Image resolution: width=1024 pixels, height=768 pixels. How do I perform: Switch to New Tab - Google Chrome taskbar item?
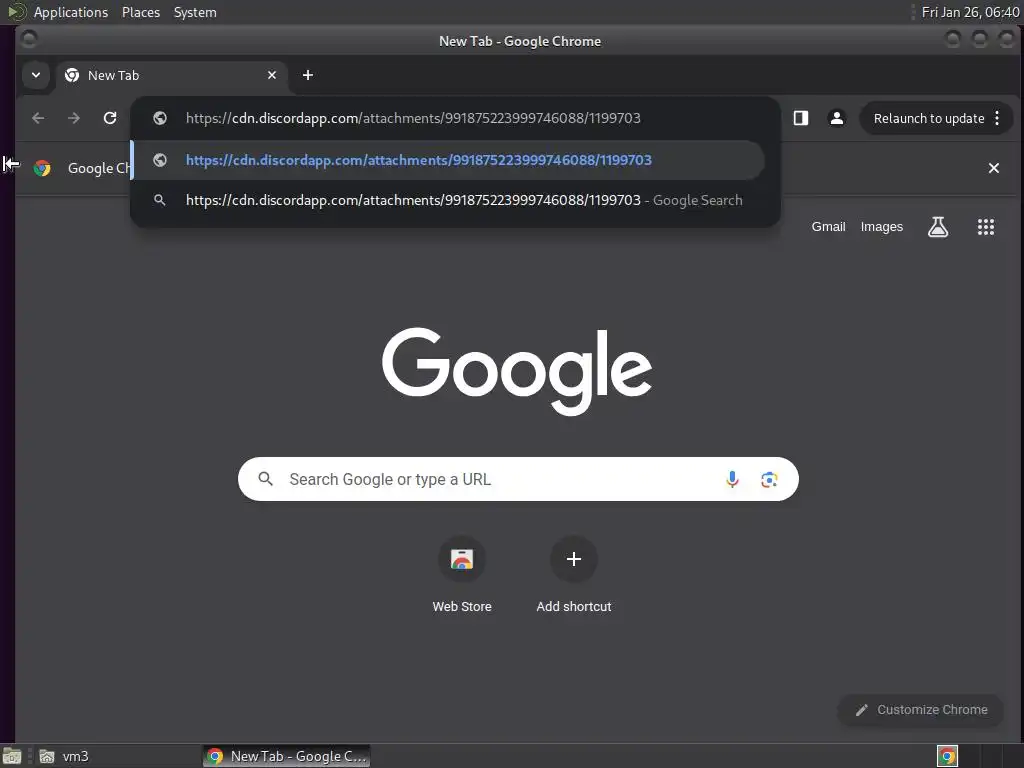(x=286, y=756)
